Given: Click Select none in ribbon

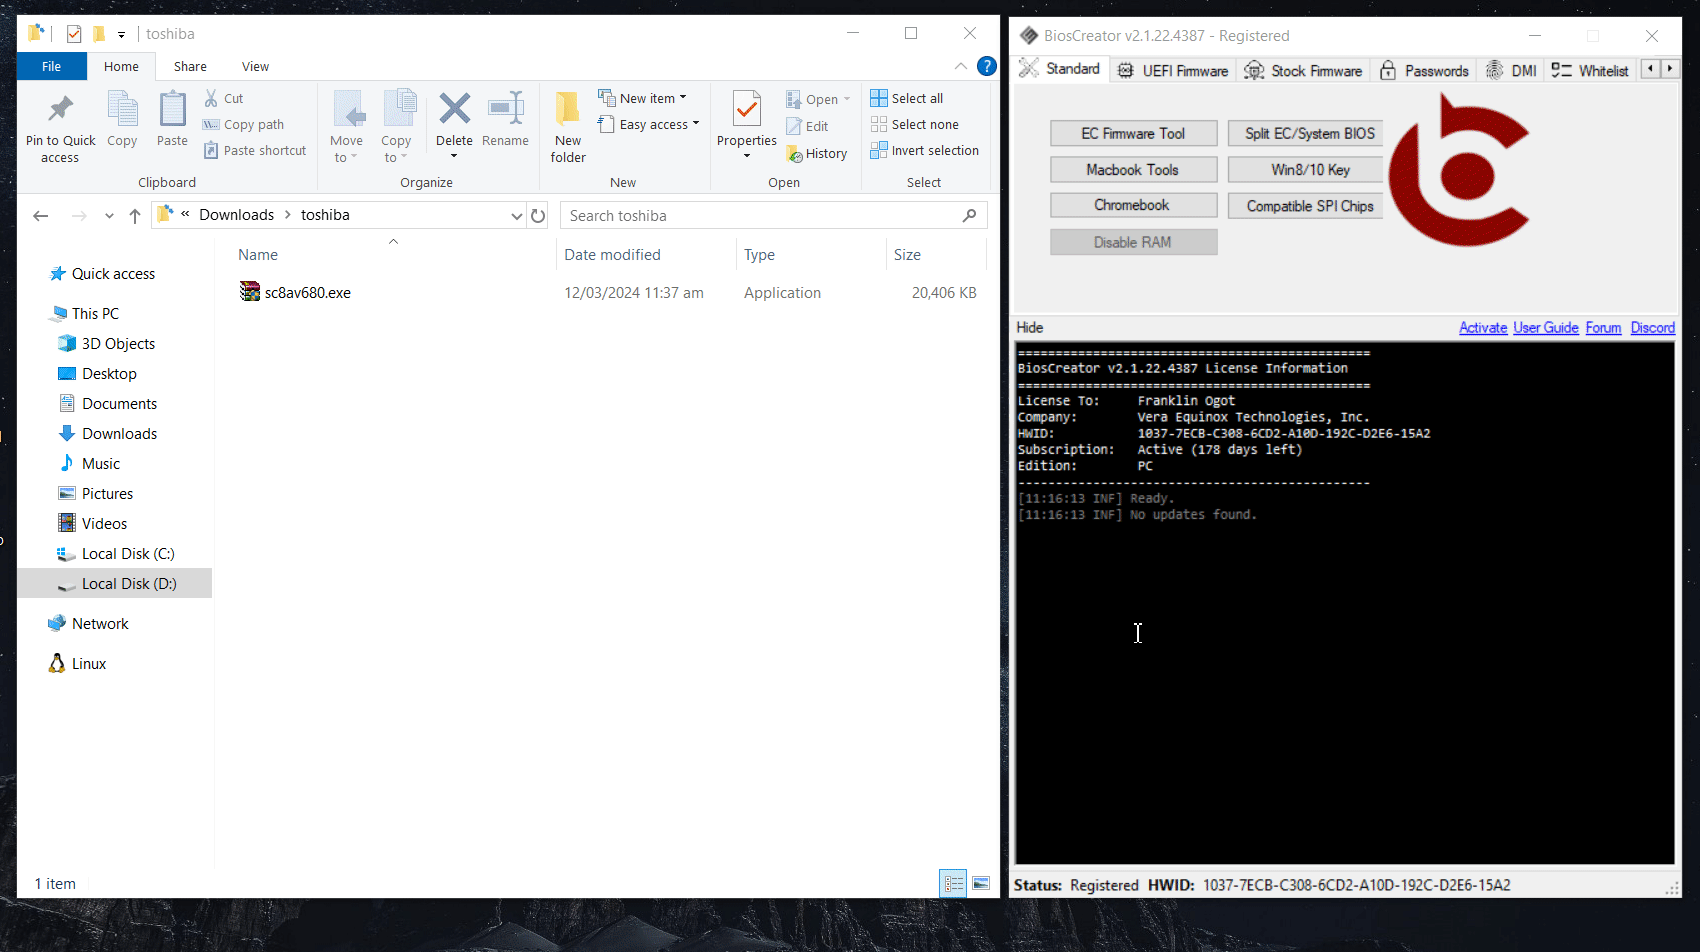Looking at the screenshot, I should coord(914,124).
